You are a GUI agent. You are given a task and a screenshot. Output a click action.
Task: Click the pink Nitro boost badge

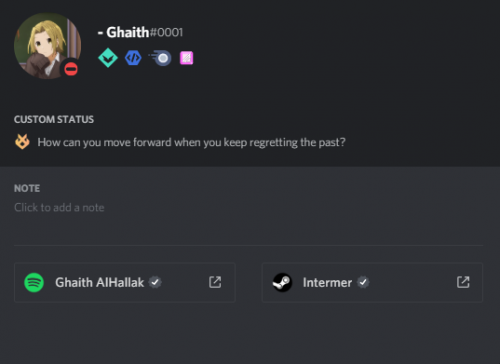pyautogui.click(x=186, y=58)
